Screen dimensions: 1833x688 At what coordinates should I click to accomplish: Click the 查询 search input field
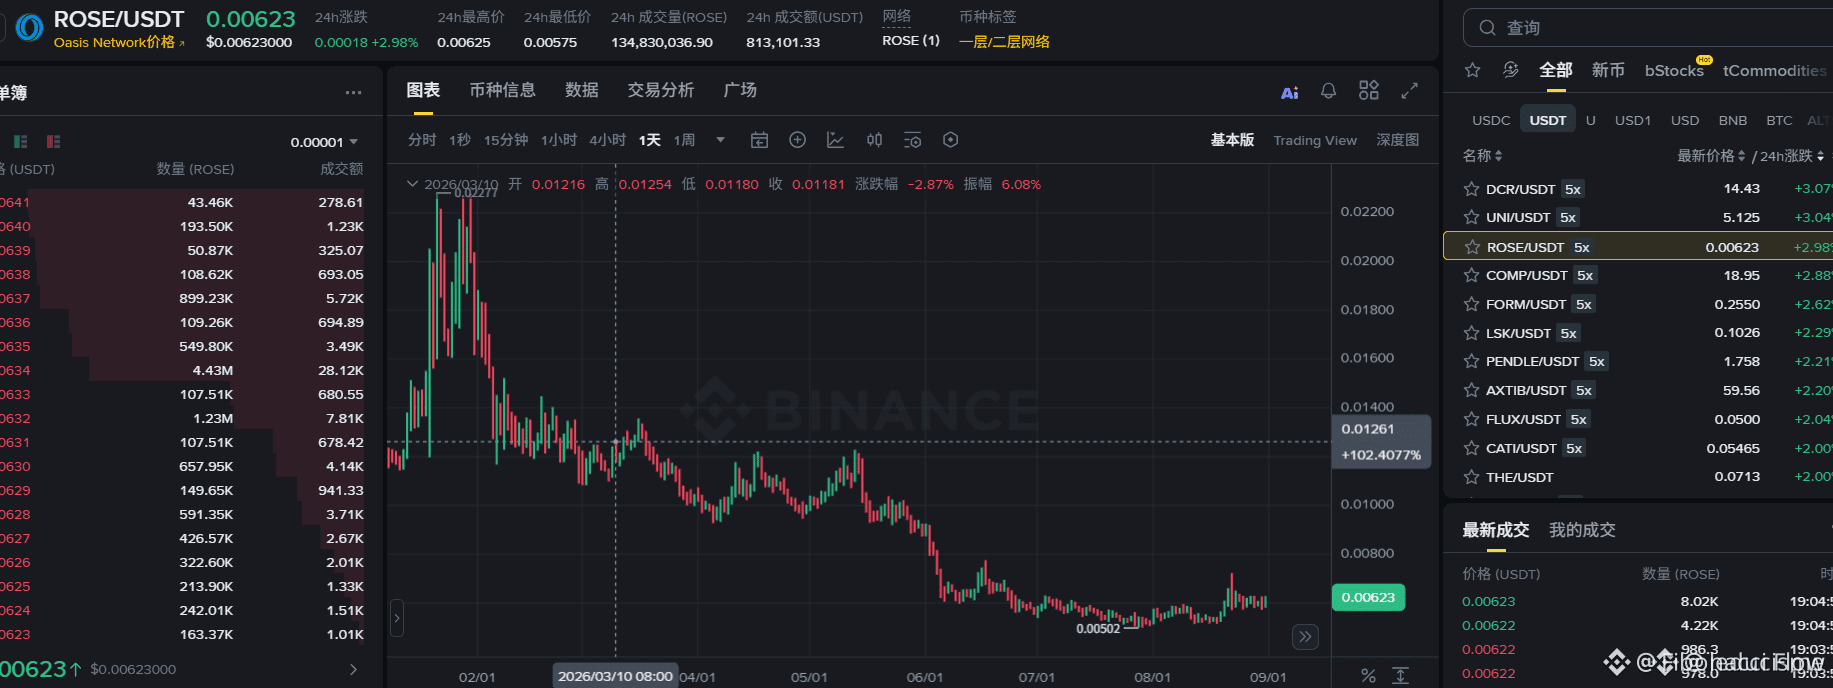pyautogui.click(x=1648, y=28)
